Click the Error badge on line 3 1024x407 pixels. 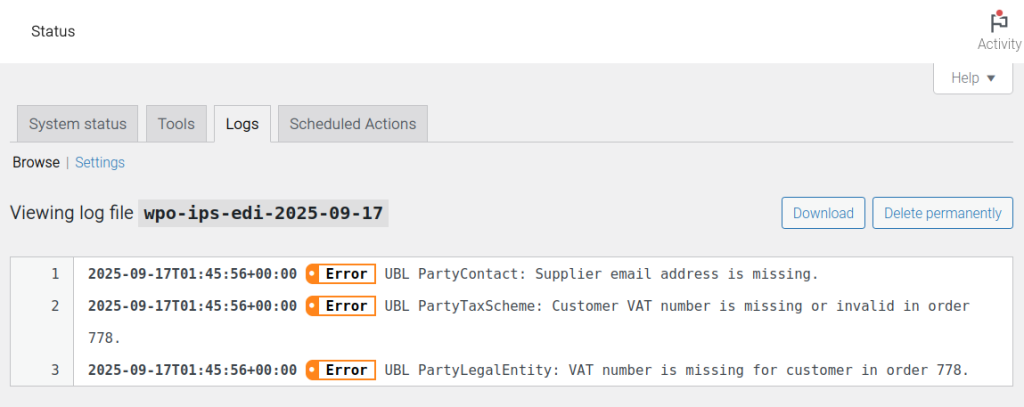tap(341, 370)
